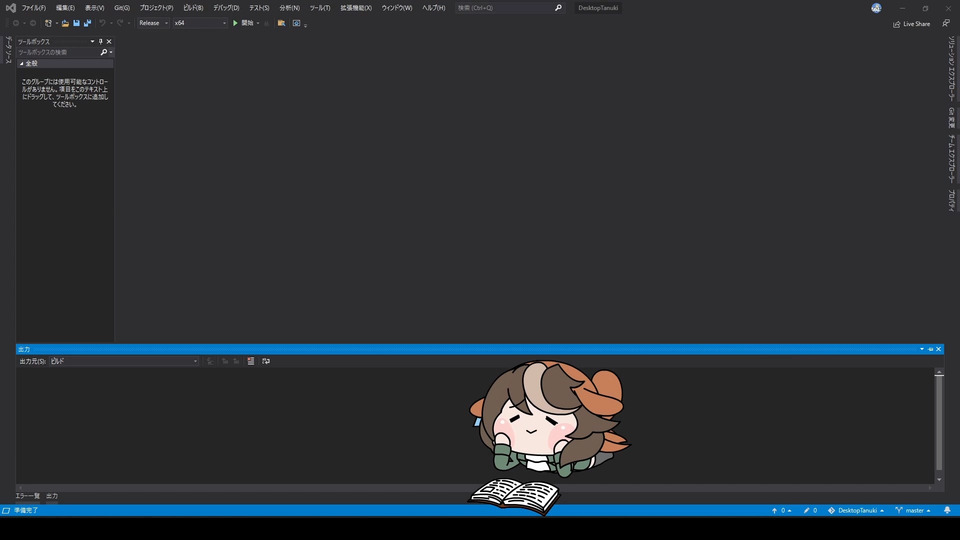The height and width of the screenshot is (540, 960).
Task: Open the デバッグ(D) menu
Action: [226, 8]
